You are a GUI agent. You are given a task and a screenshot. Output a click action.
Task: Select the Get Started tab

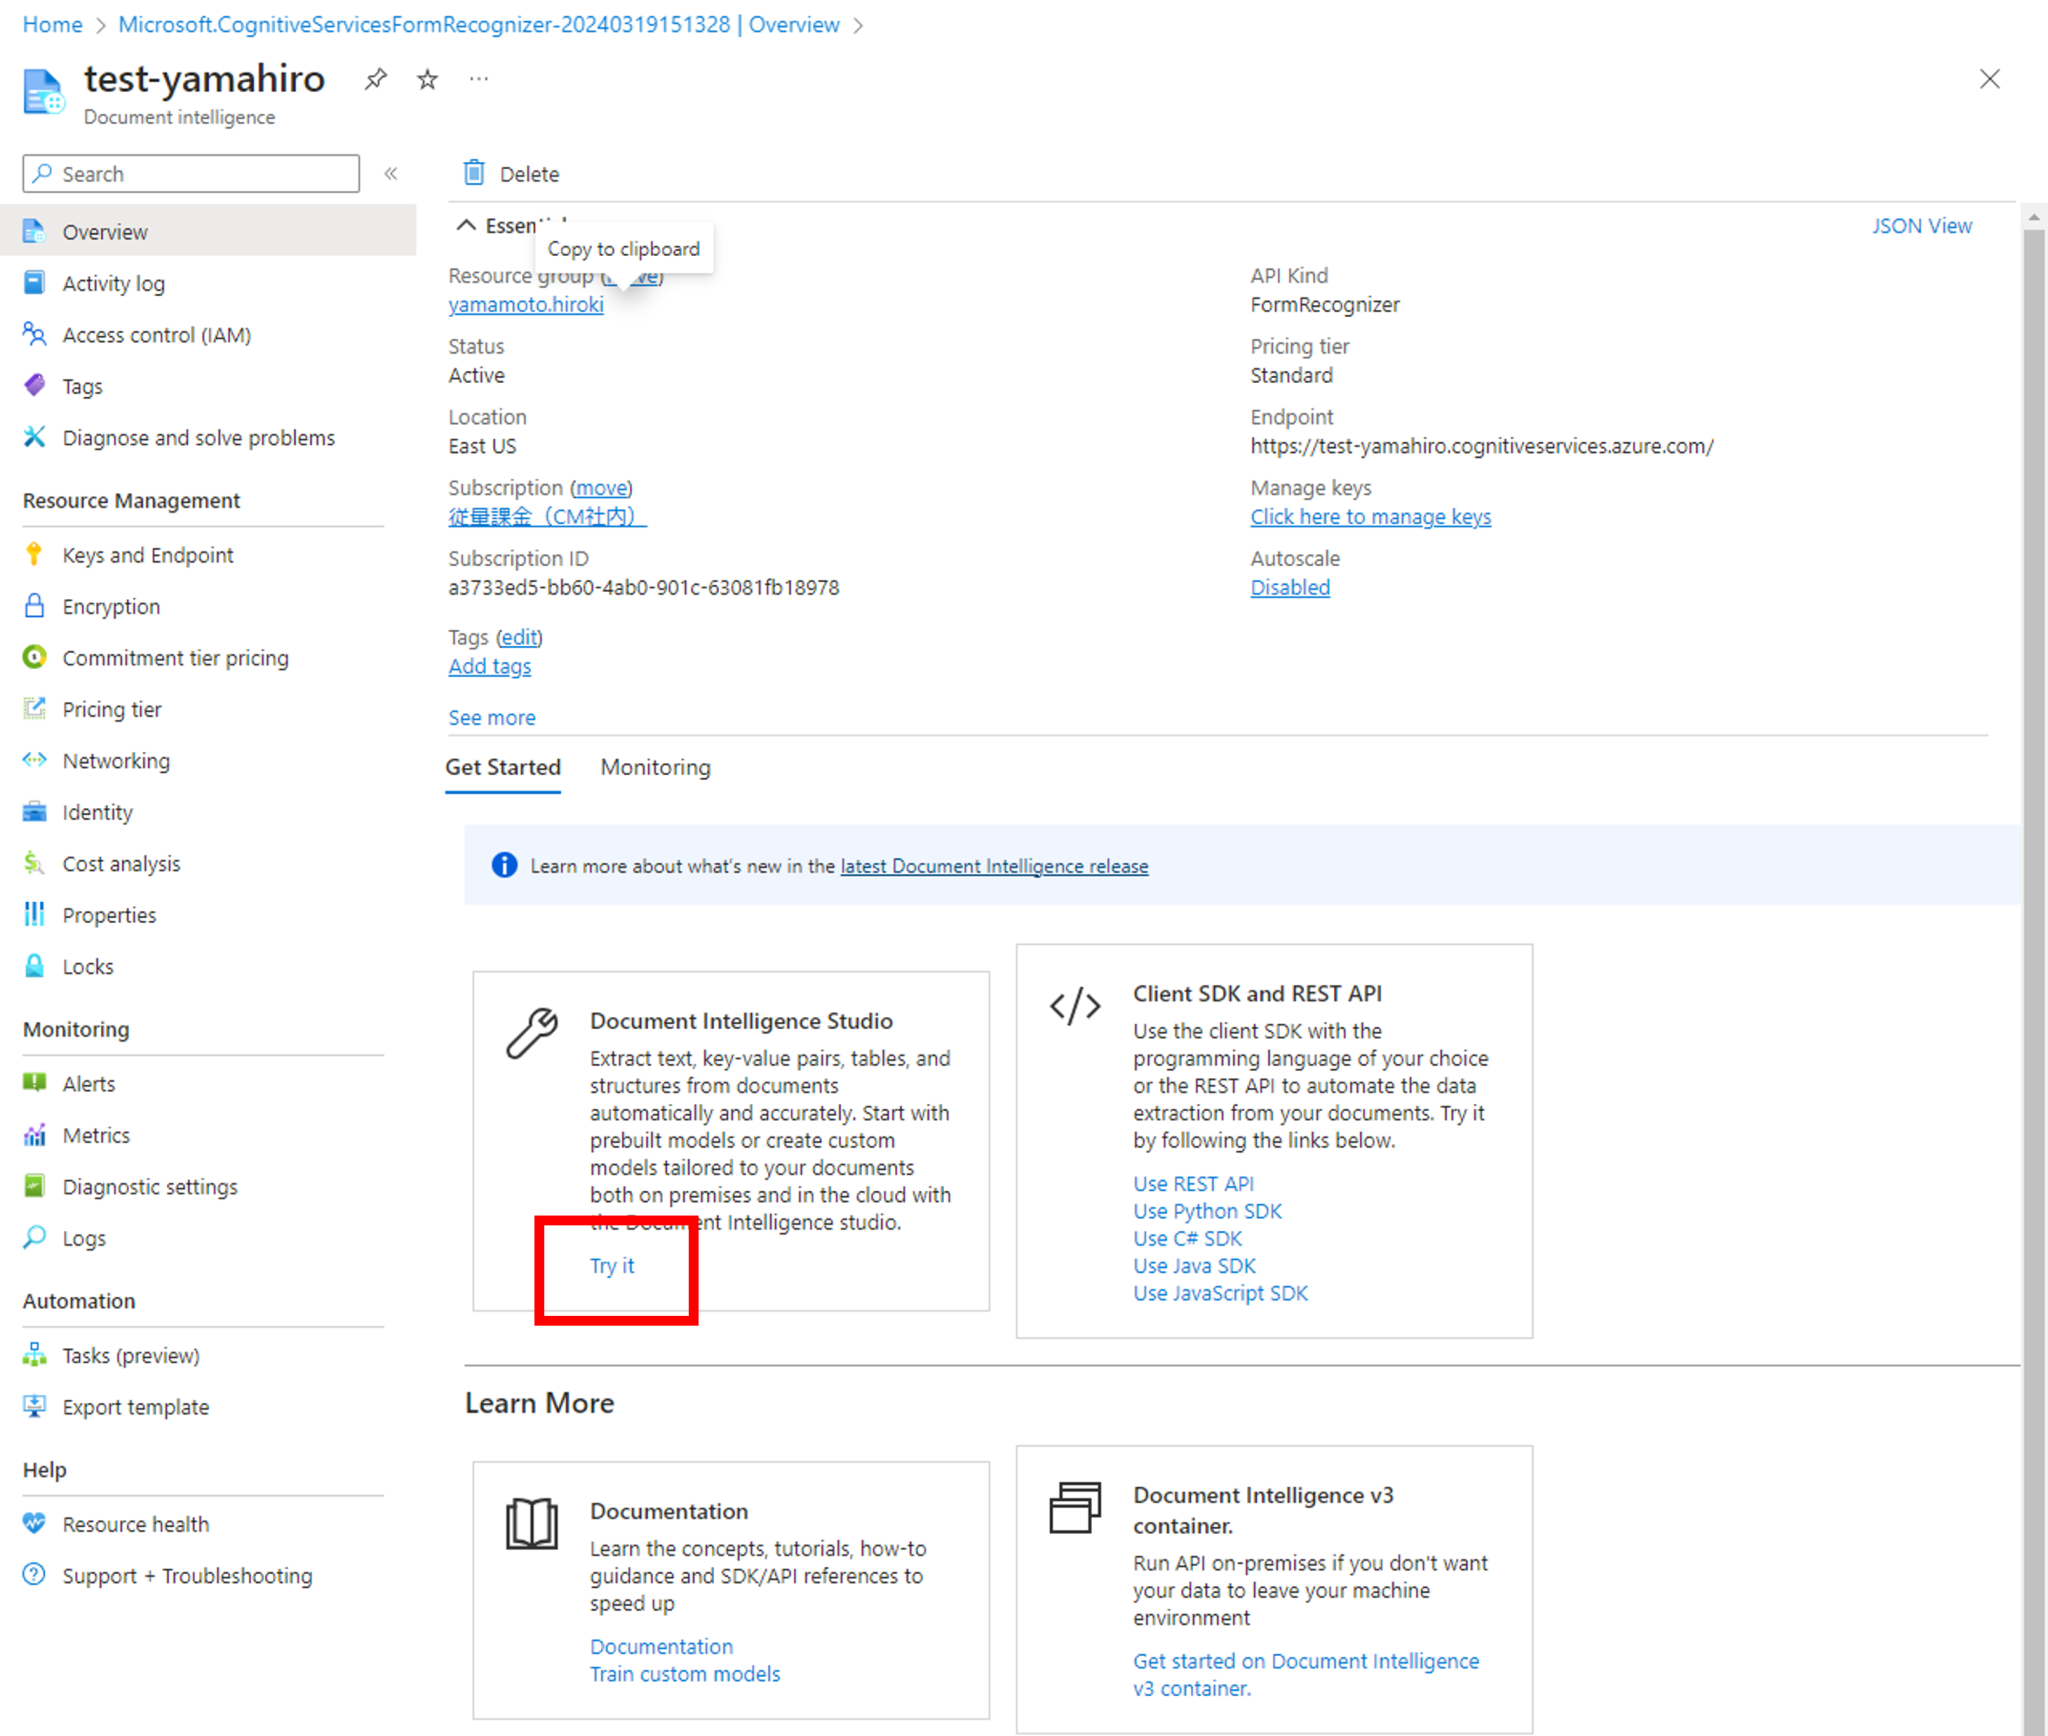click(503, 767)
